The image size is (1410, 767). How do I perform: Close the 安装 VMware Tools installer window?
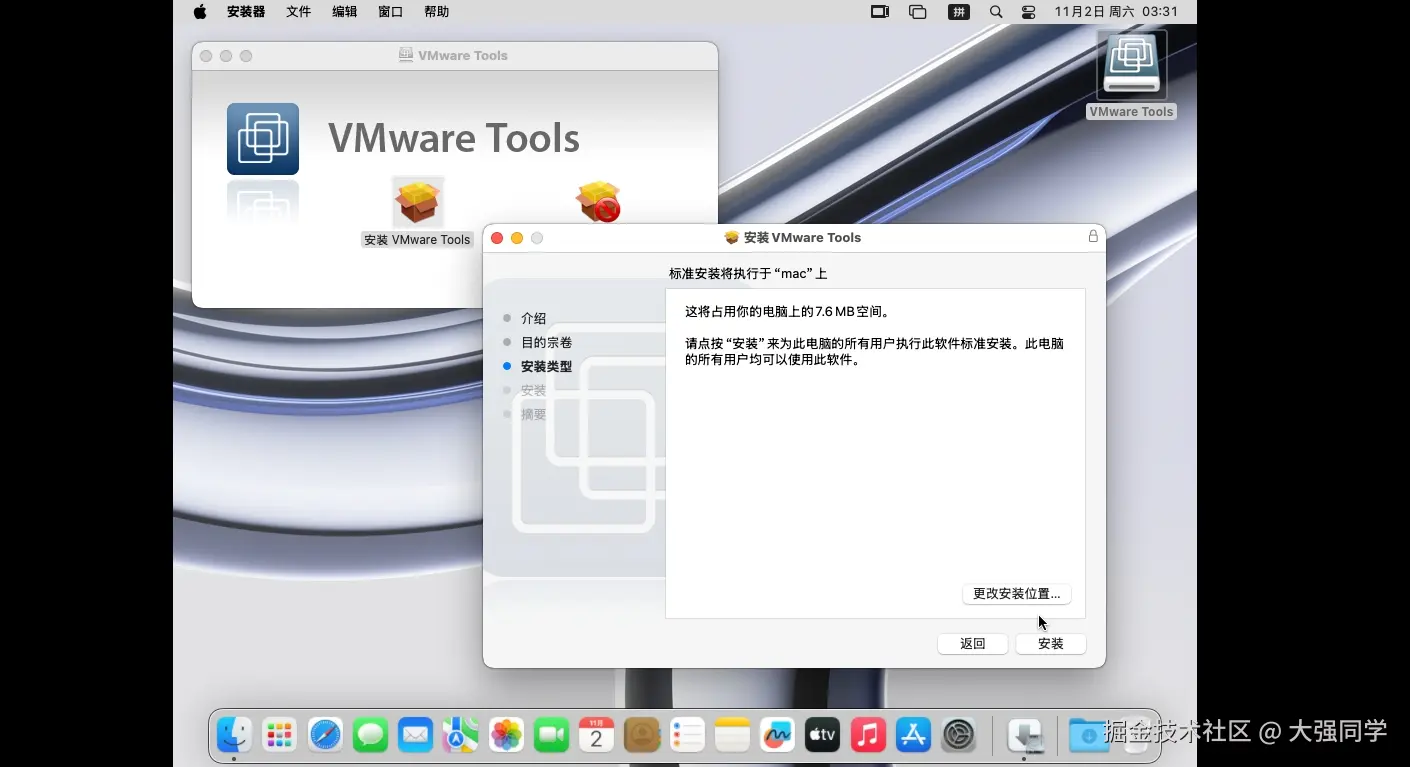point(497,238)
